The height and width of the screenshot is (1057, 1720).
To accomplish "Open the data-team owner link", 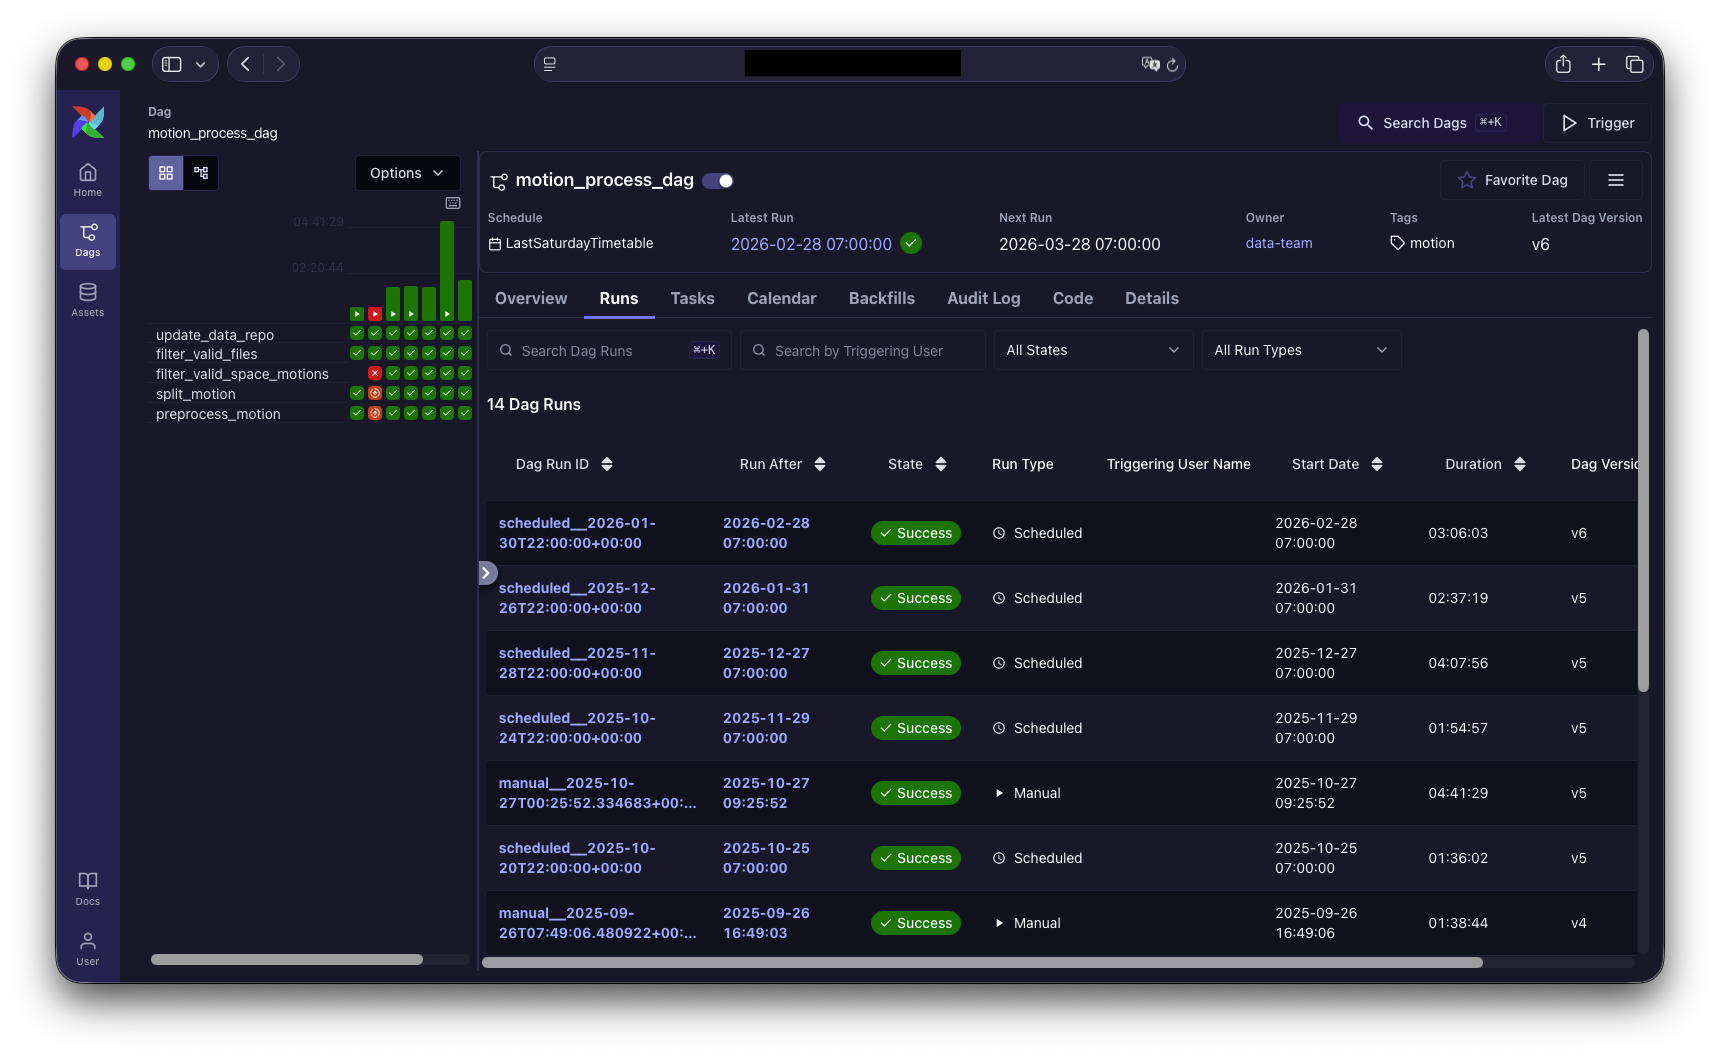I will (x=1278, y=243).
